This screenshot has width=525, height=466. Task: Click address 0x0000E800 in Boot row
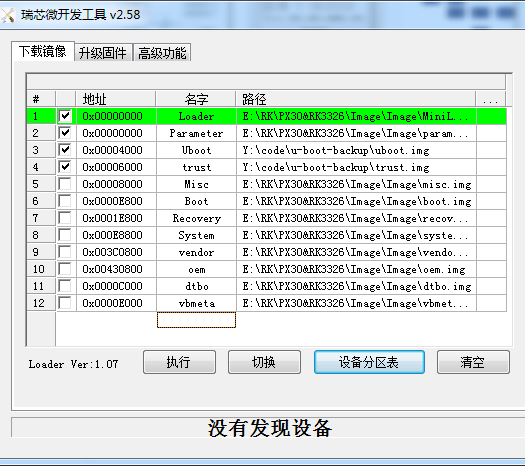click(x=116, y=201)
